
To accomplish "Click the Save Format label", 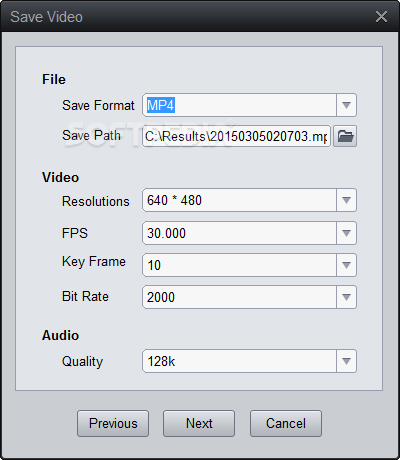I will (x=98, y=105).
